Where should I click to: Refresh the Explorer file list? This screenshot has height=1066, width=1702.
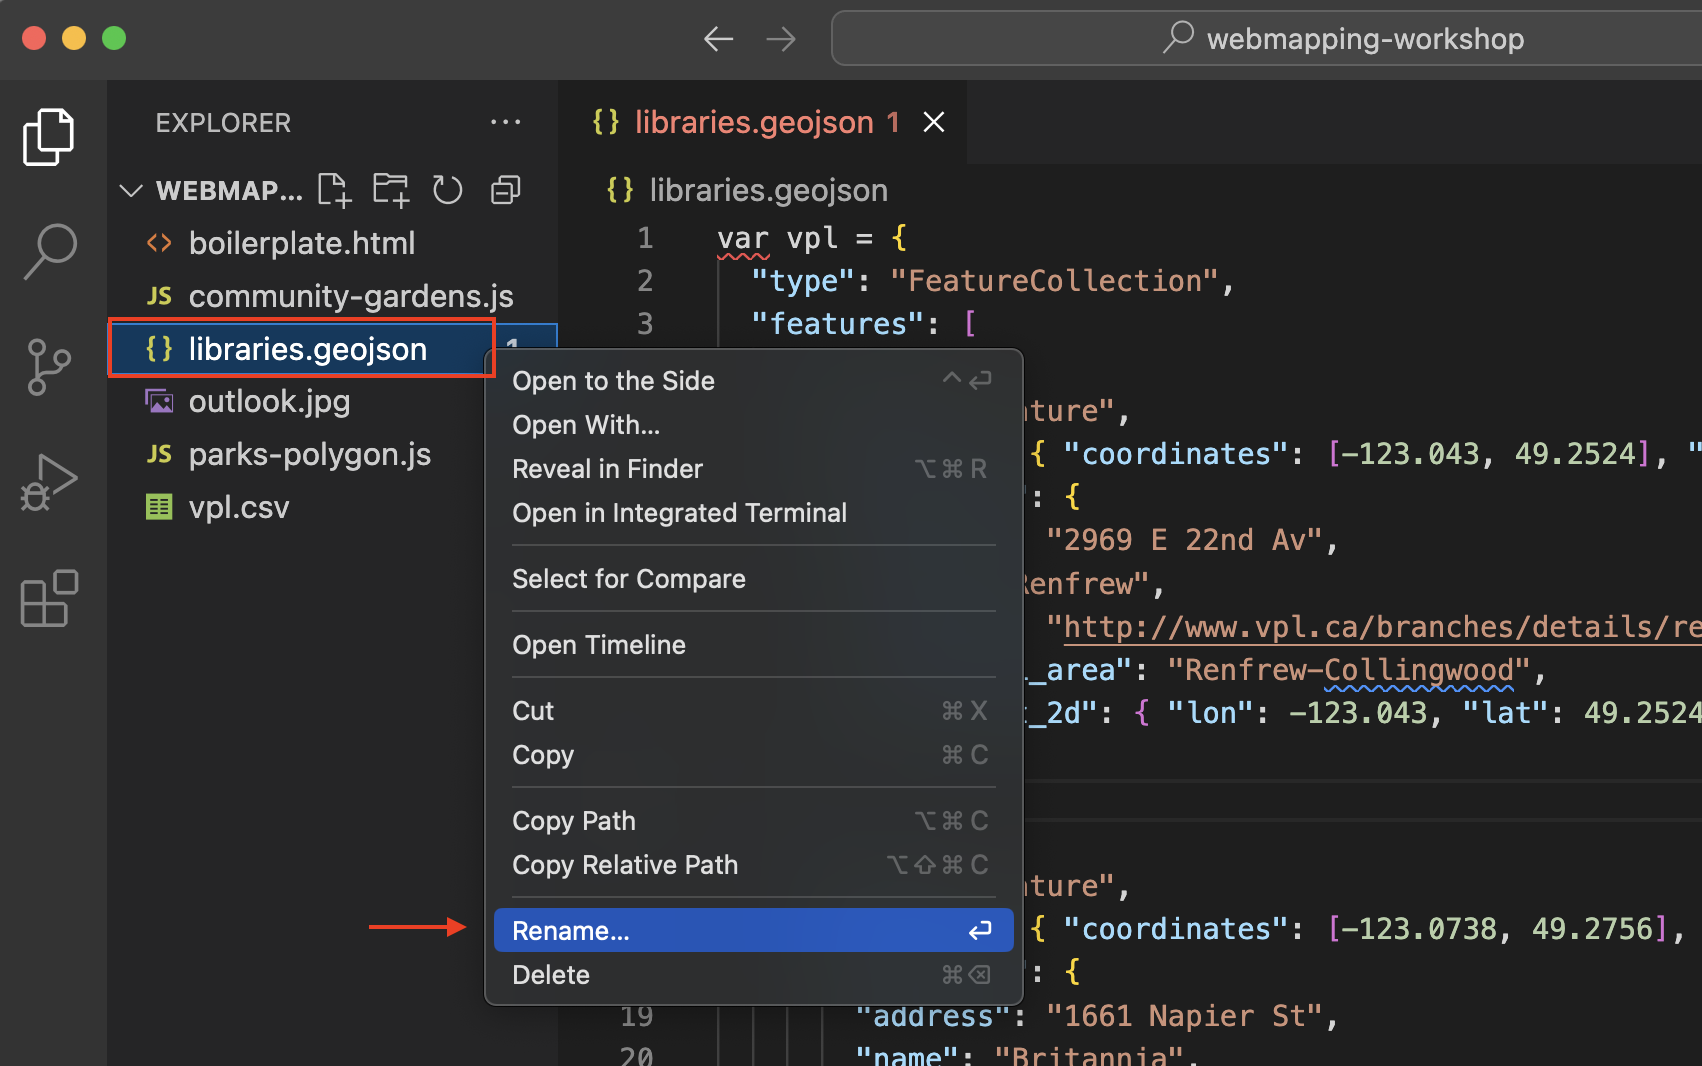tap(447, 190)
